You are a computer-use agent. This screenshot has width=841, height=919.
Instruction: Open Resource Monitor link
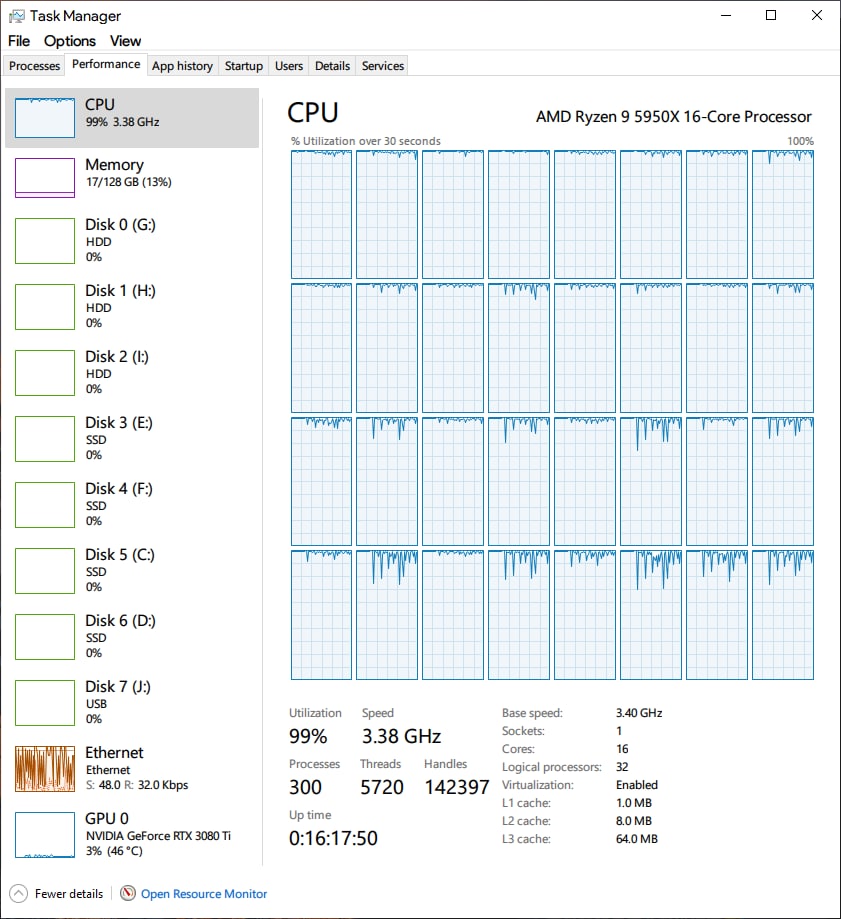(x=204, y=894)
